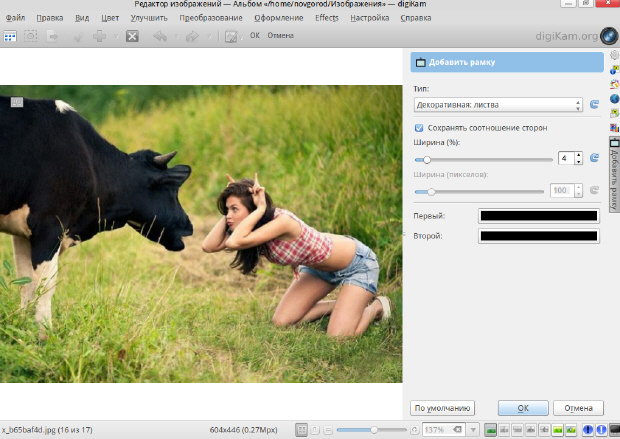Image resolution: width=620 pixels, height=439 pixels.
Task: Click the grey plus cross toolbar icon
Action: pos(99,36)
